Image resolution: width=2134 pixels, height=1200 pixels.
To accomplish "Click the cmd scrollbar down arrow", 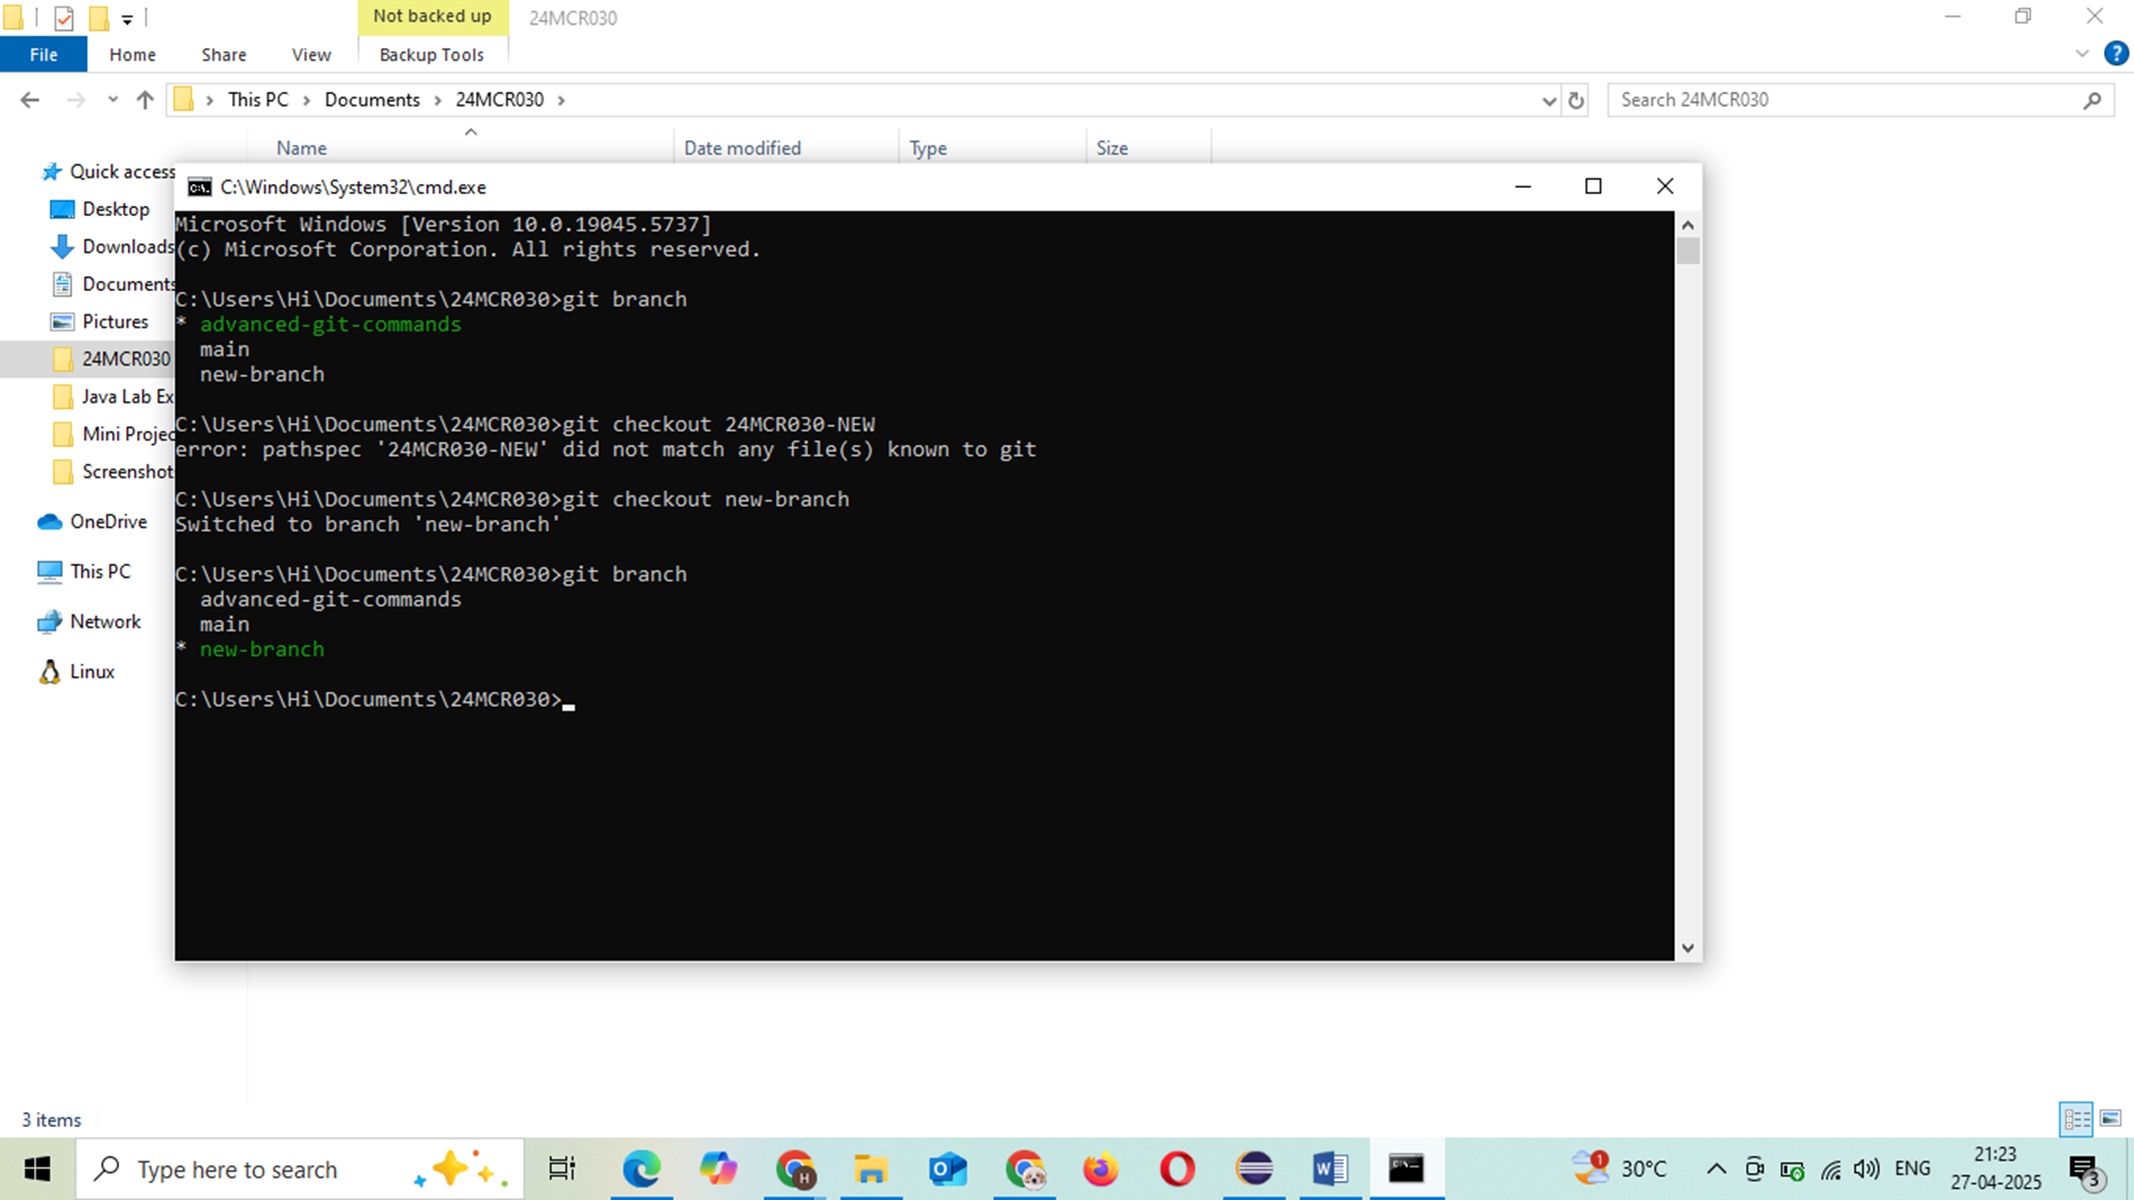I will pos(1688,948).
